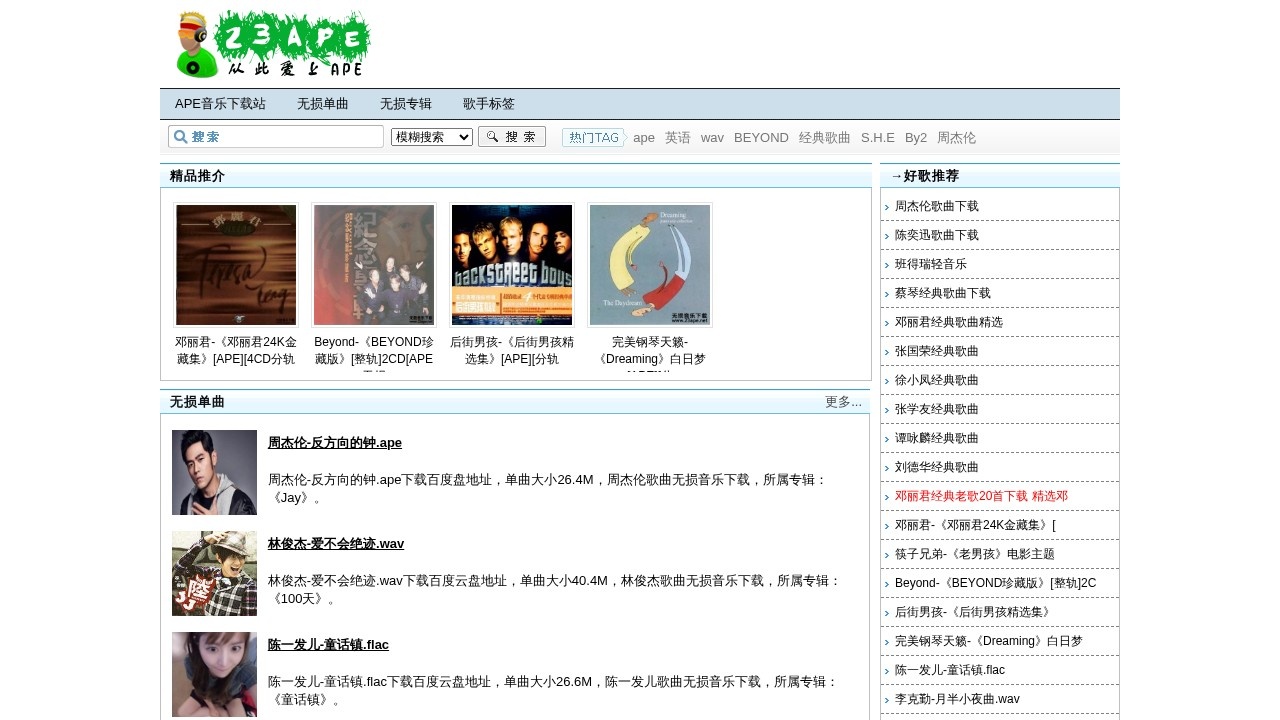
Task: Open 陈奕迅歌曲下载 in the sidebar
Action: tap(937, 235)
